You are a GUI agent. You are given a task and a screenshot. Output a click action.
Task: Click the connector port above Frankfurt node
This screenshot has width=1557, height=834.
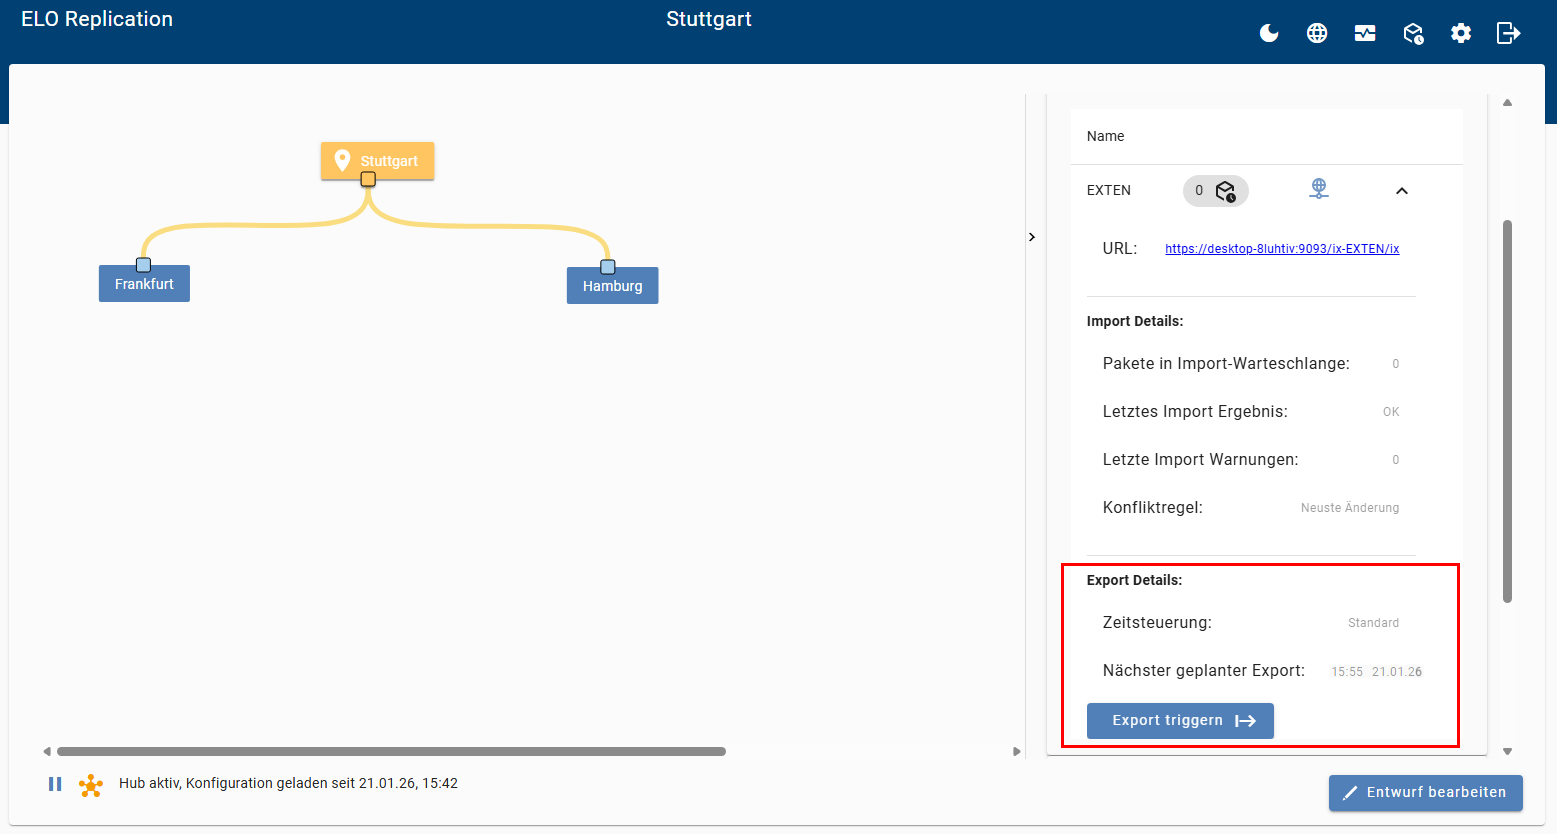click(143, 265)
